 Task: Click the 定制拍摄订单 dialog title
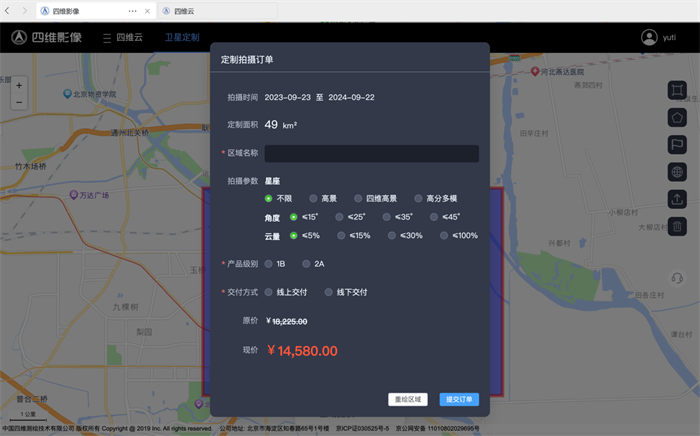point(247,60)
